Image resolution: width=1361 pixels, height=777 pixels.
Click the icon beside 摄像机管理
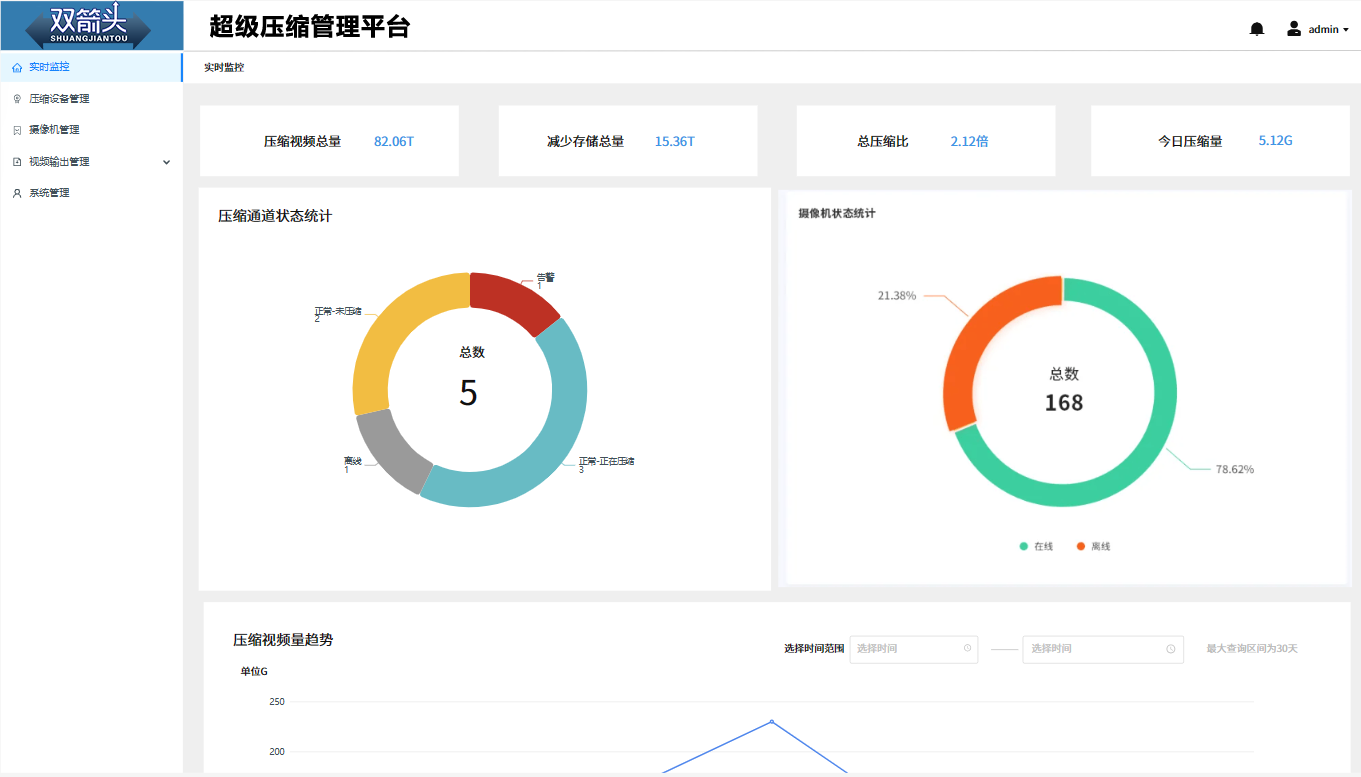[16, 130]
